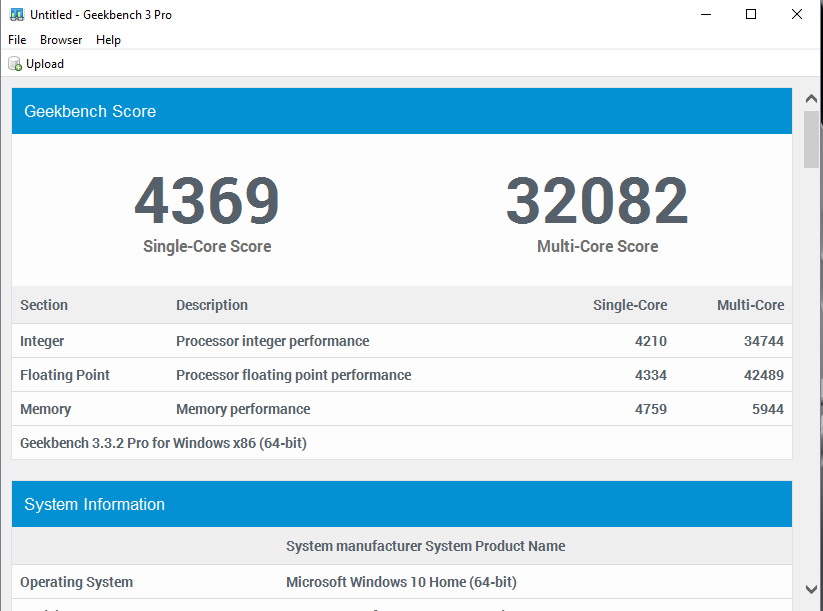Click the Memory multi-core value 5944
The width and height of the screenshot is (823, 611).
click(768, 409)
